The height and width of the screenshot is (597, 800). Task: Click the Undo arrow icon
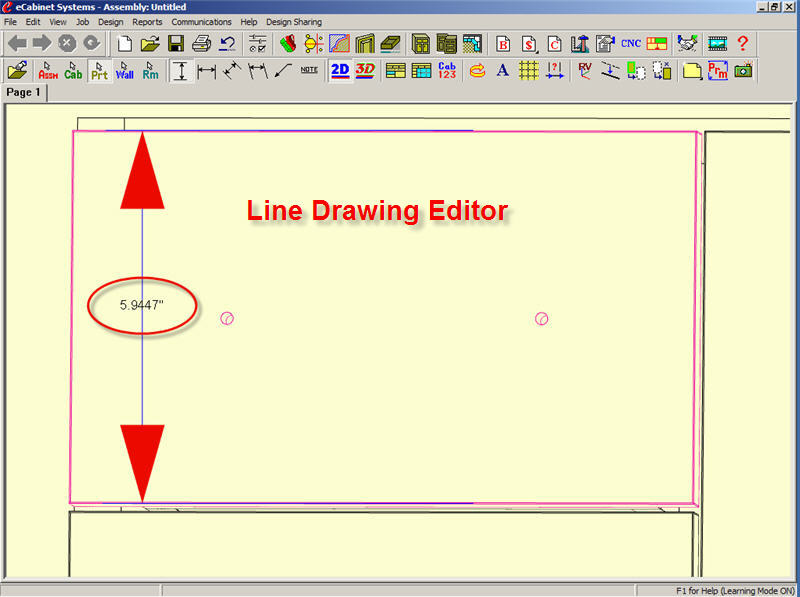[x=227, y=44]
